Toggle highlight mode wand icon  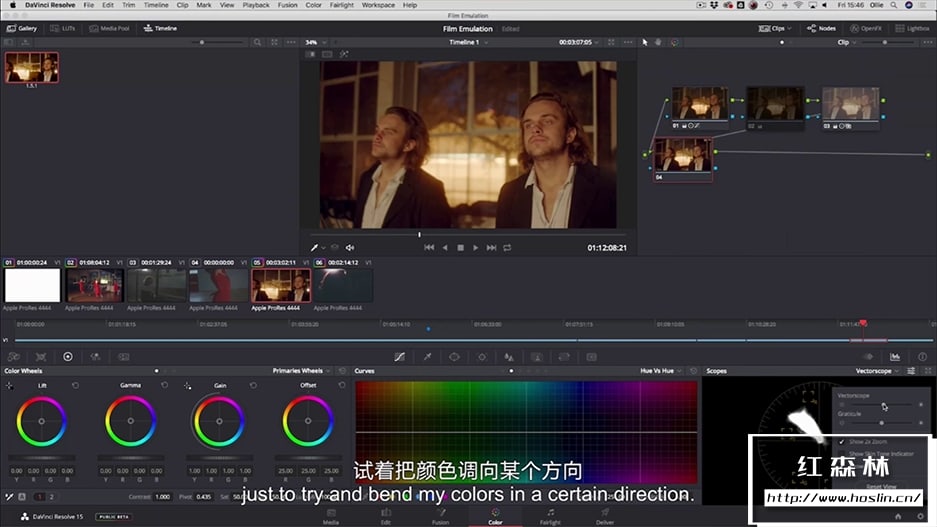coord(344,54)
